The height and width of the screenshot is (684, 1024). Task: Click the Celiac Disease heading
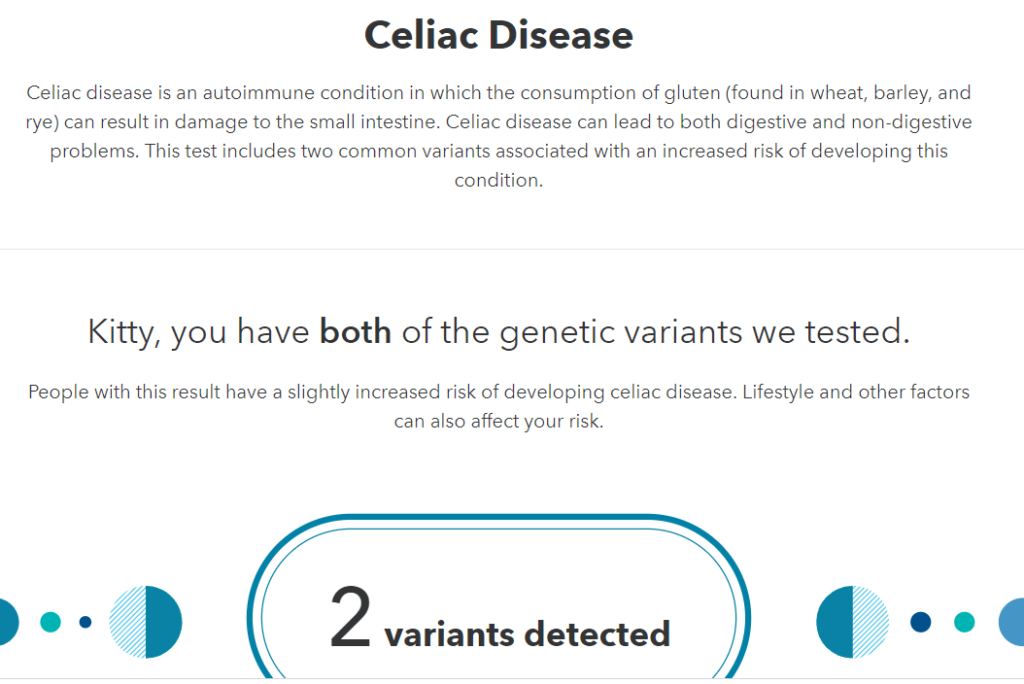498,35
